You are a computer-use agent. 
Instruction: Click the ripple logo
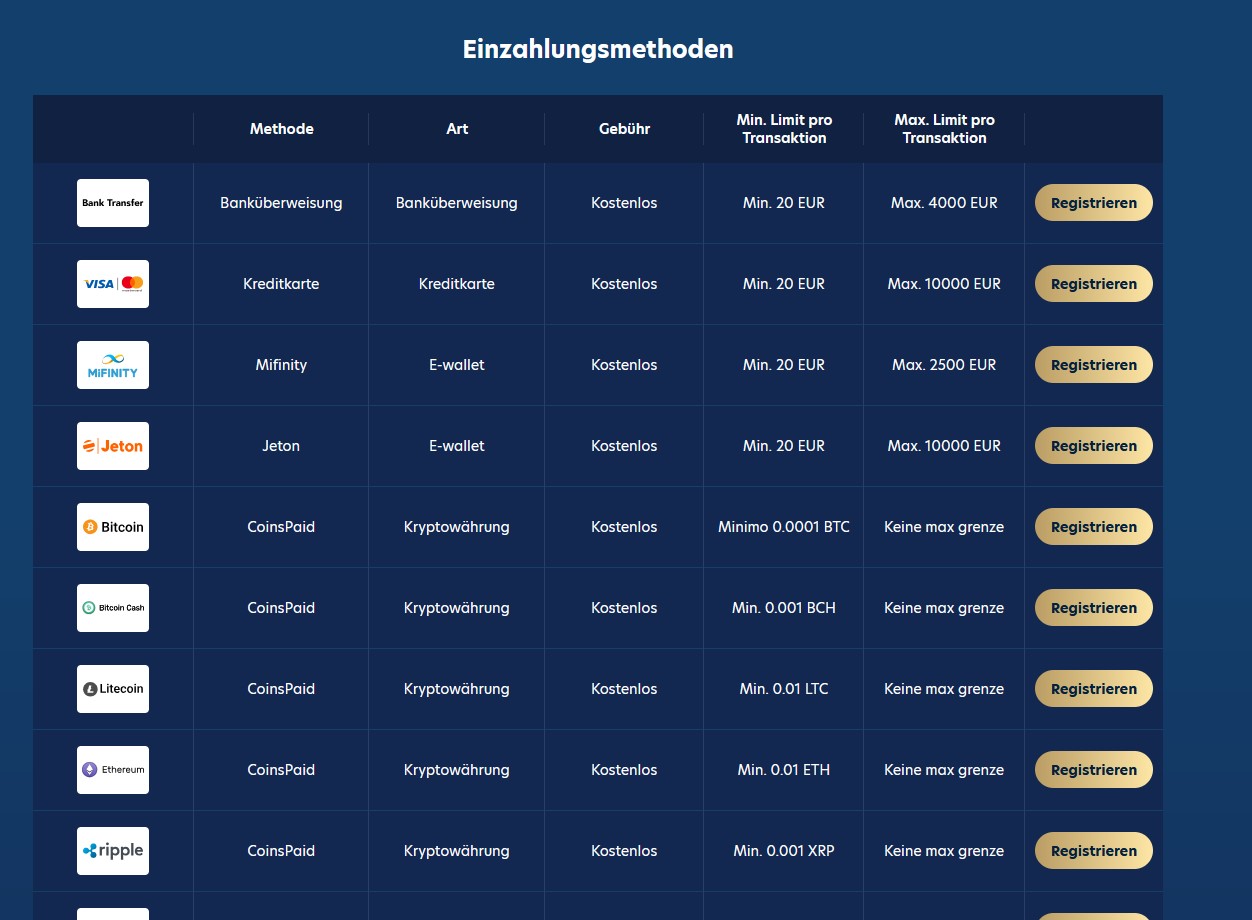click(113, 851)
